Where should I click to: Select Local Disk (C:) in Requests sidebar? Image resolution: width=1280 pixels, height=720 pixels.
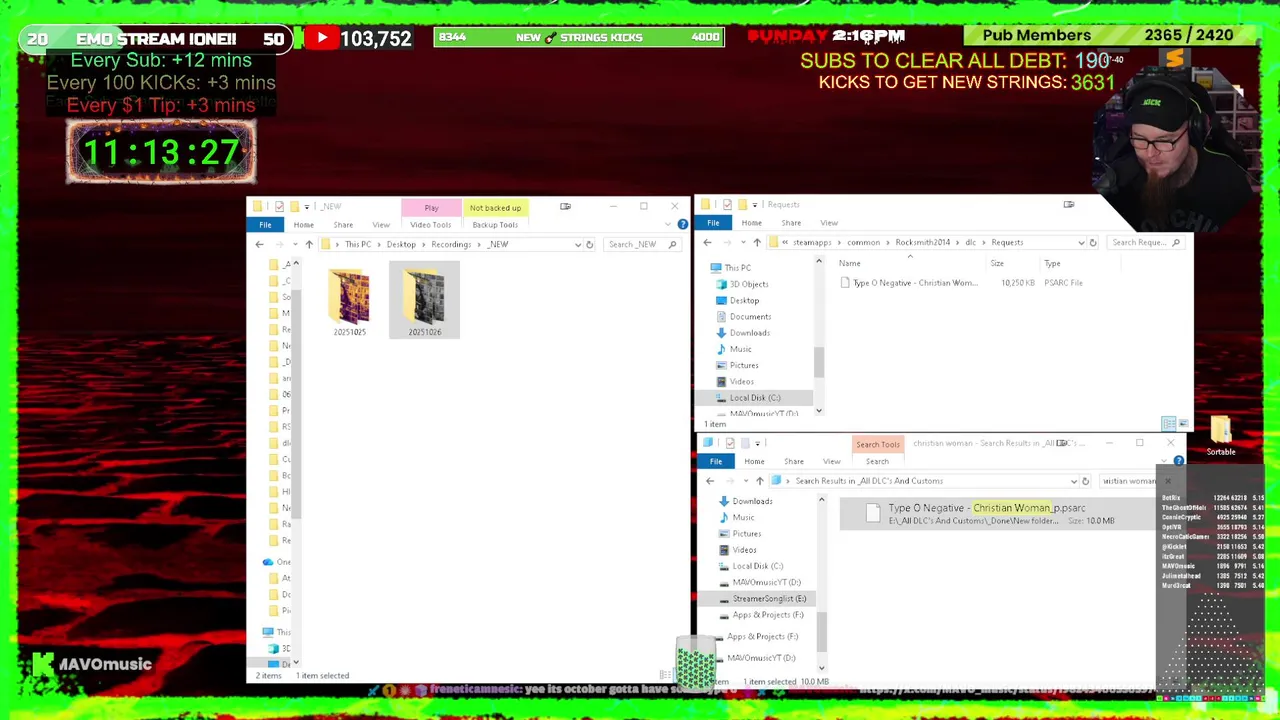[755, 398]
